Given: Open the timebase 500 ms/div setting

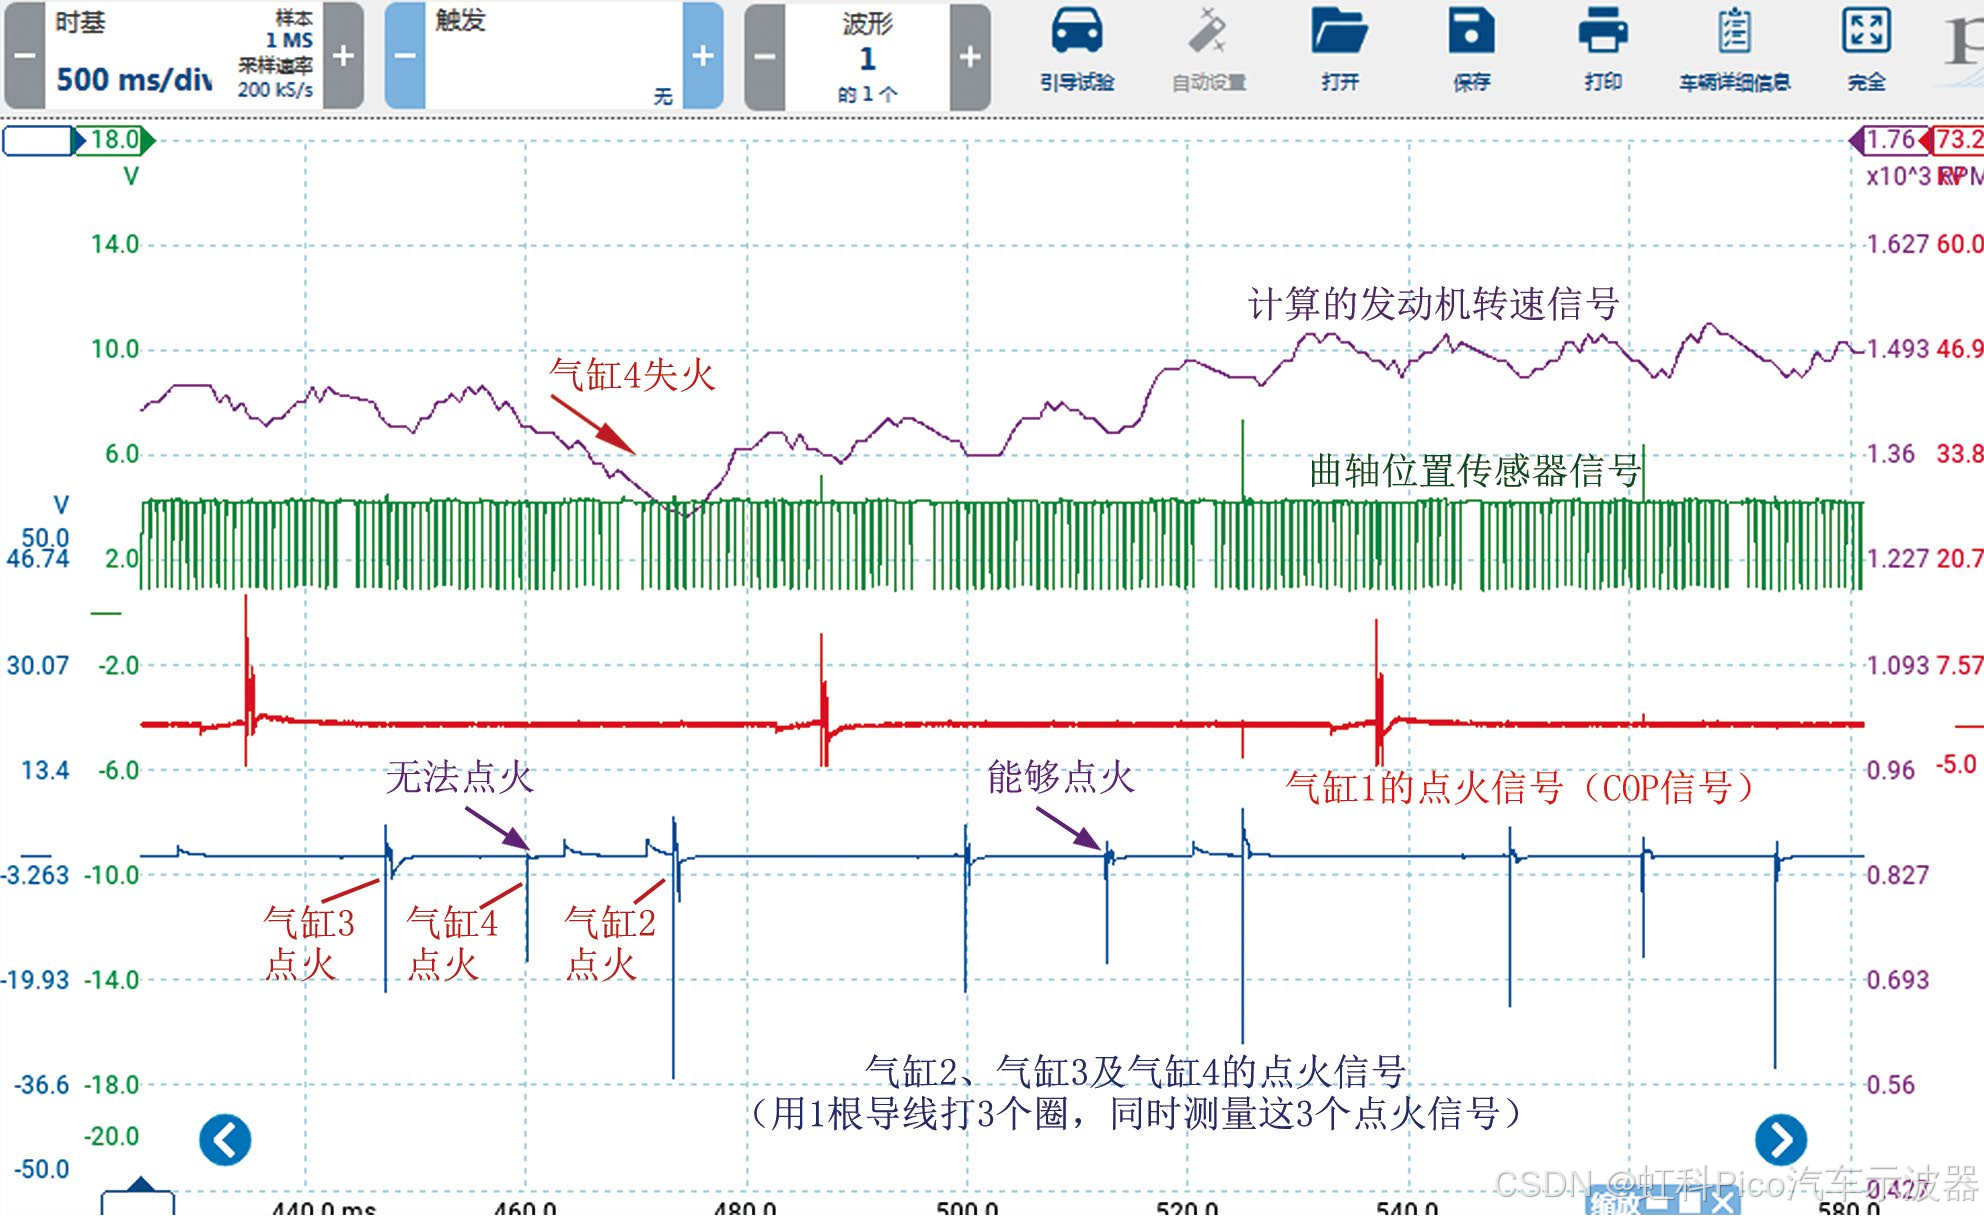Looking at the screenshot, I should [x=134, y=78].
